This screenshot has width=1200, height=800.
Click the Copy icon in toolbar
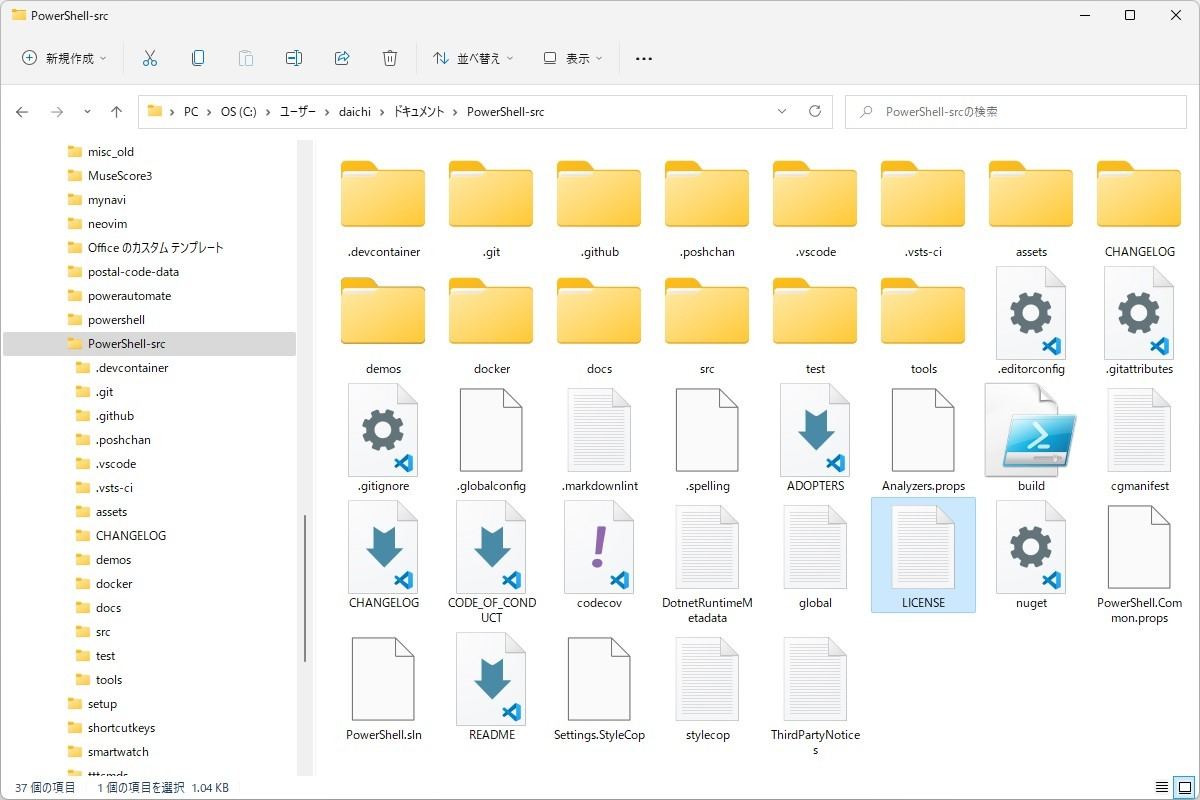[198, 58]
